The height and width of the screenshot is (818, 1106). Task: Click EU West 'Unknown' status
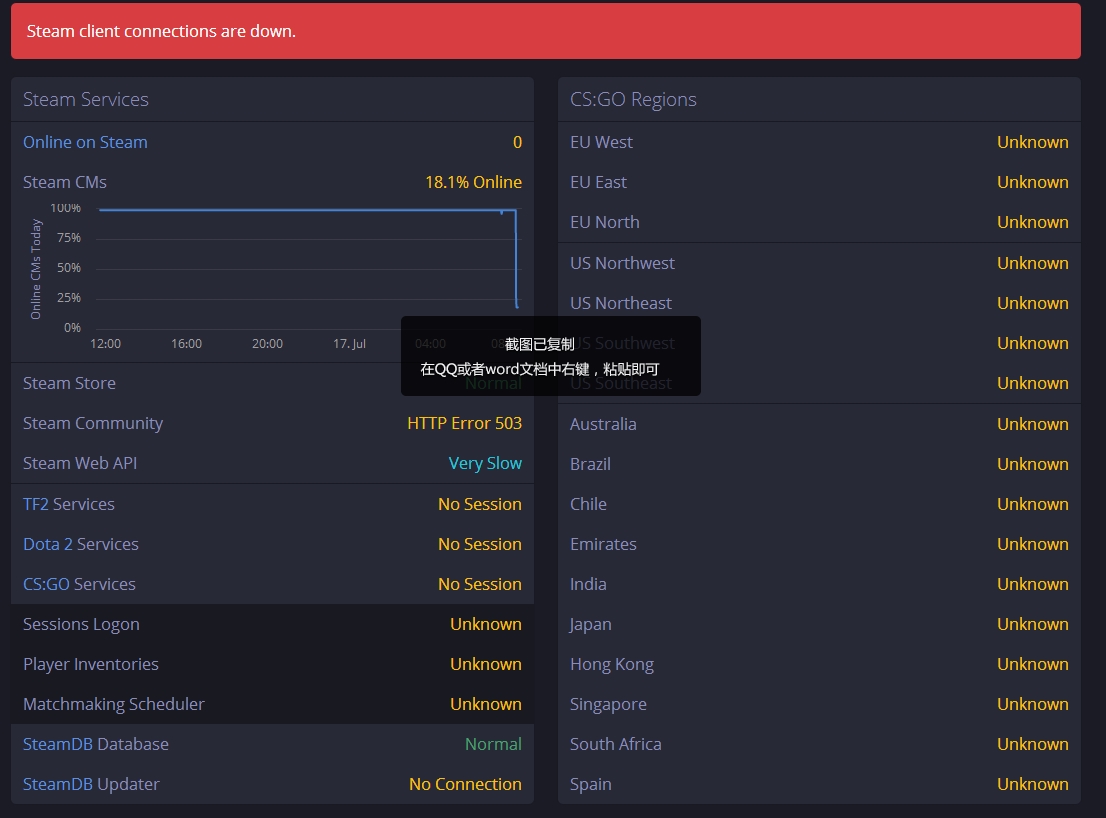point(1033,142)
